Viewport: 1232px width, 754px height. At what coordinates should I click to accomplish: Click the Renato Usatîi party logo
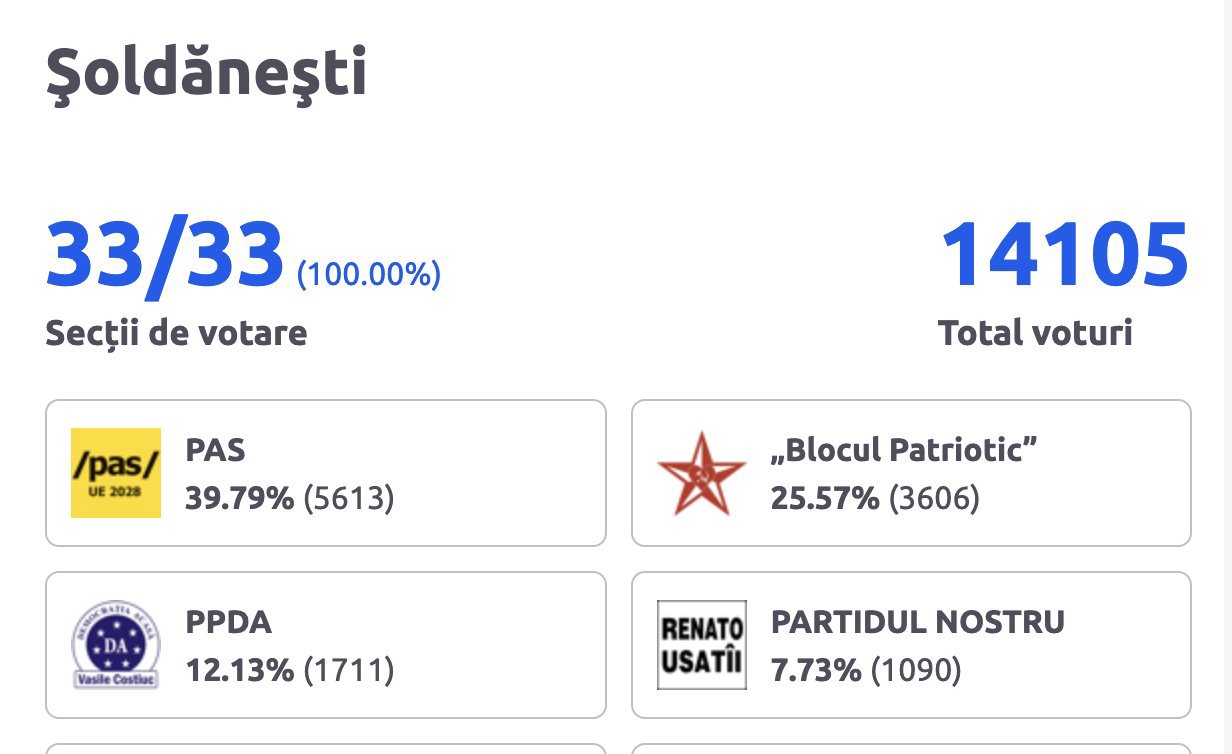coord(701,645)
